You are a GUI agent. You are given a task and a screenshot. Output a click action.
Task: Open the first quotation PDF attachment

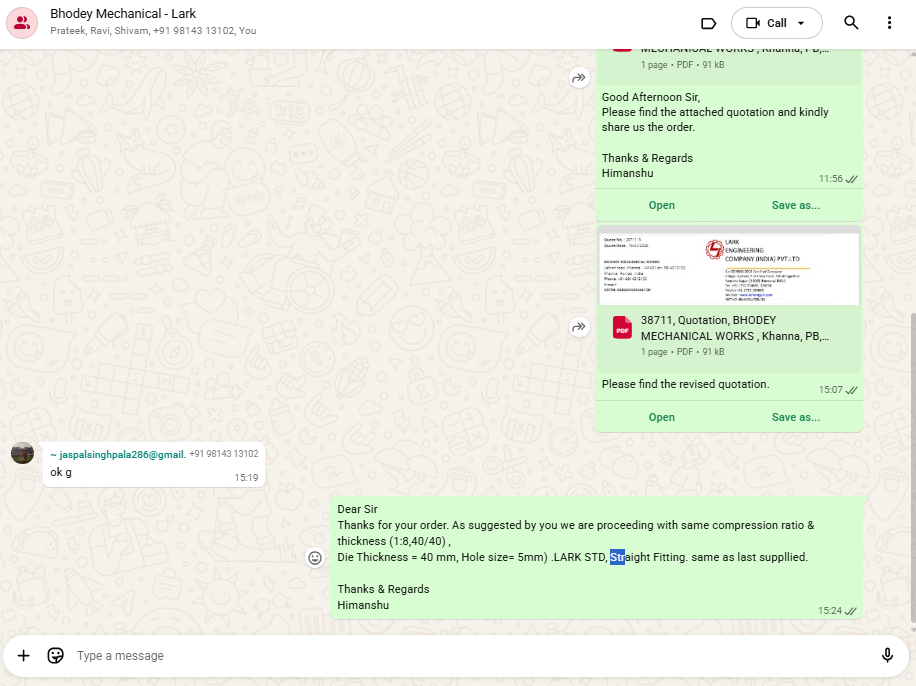(x=661, y=205)
